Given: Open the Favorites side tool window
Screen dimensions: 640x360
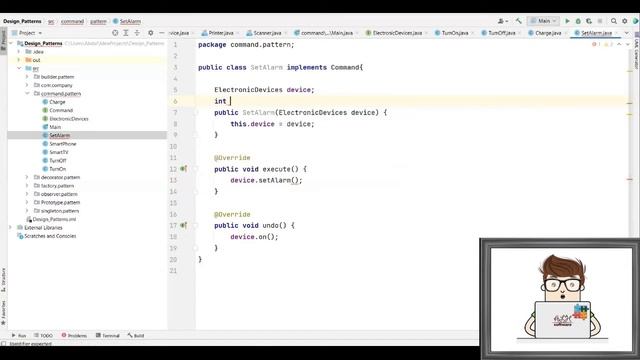Looking at the screenshot, I should [3, 313].
